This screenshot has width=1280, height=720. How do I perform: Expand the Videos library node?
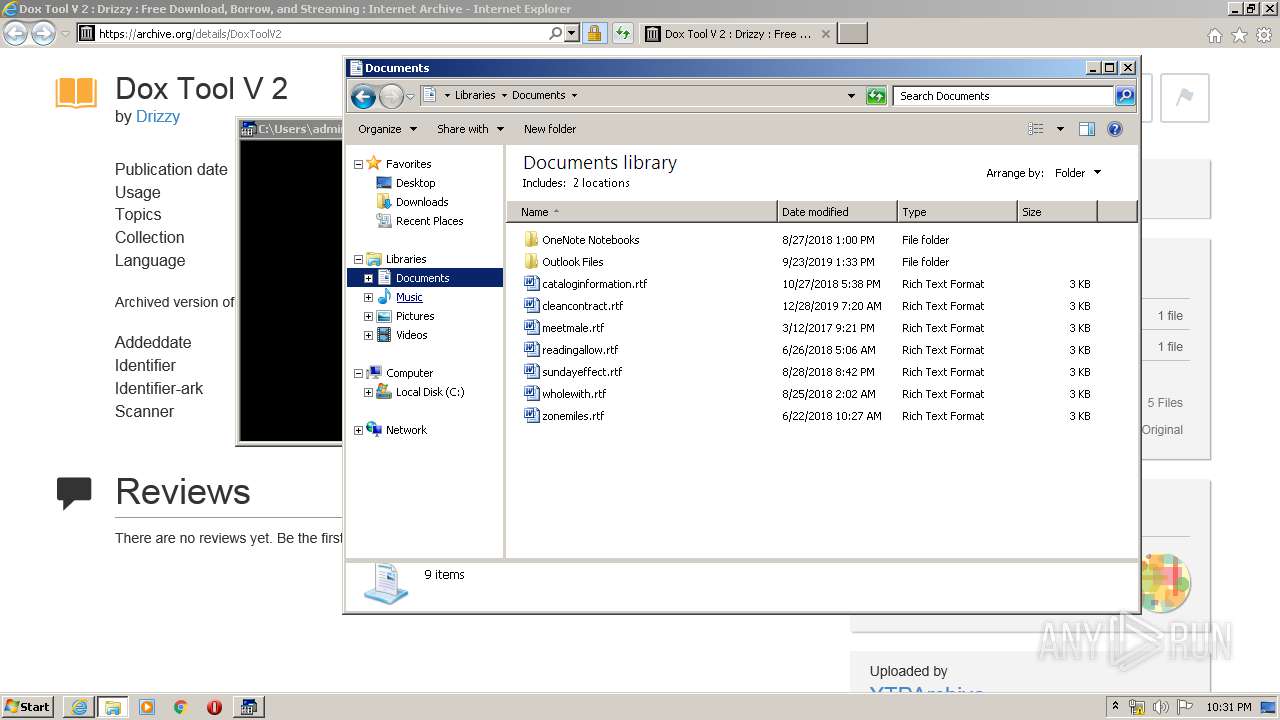[369, 335]
